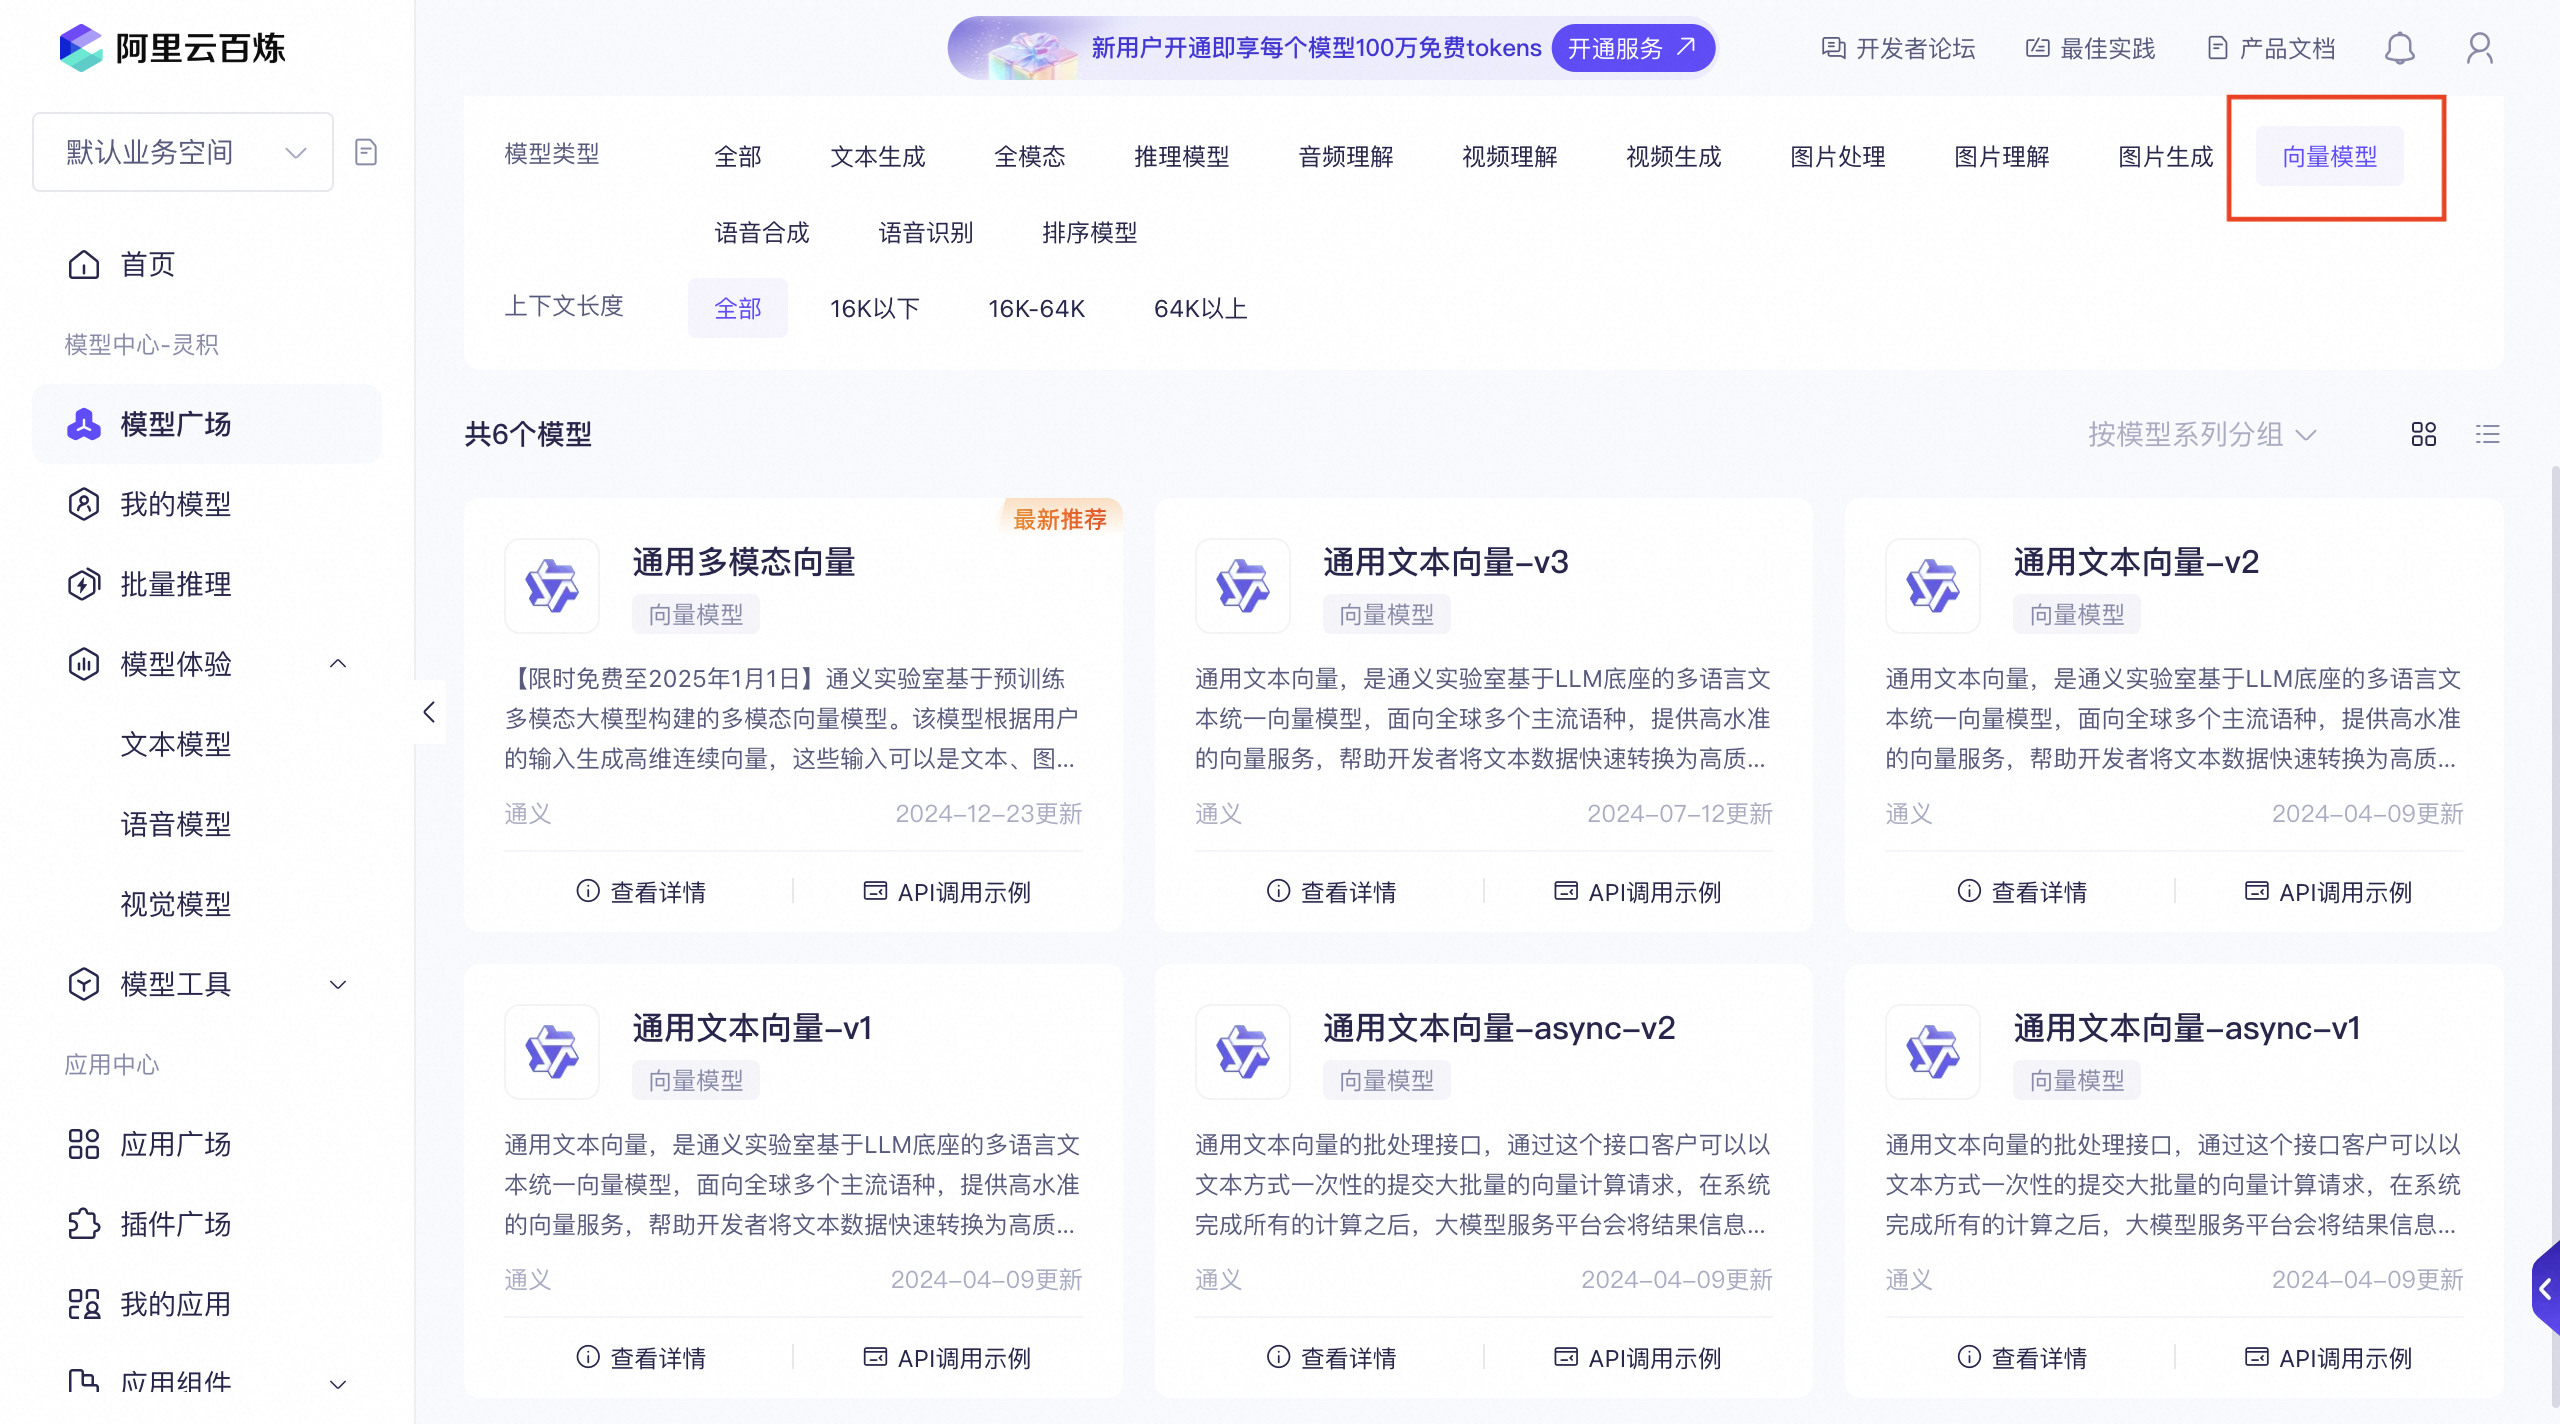Open 我的模型 in the sidebar

(176, 504)
